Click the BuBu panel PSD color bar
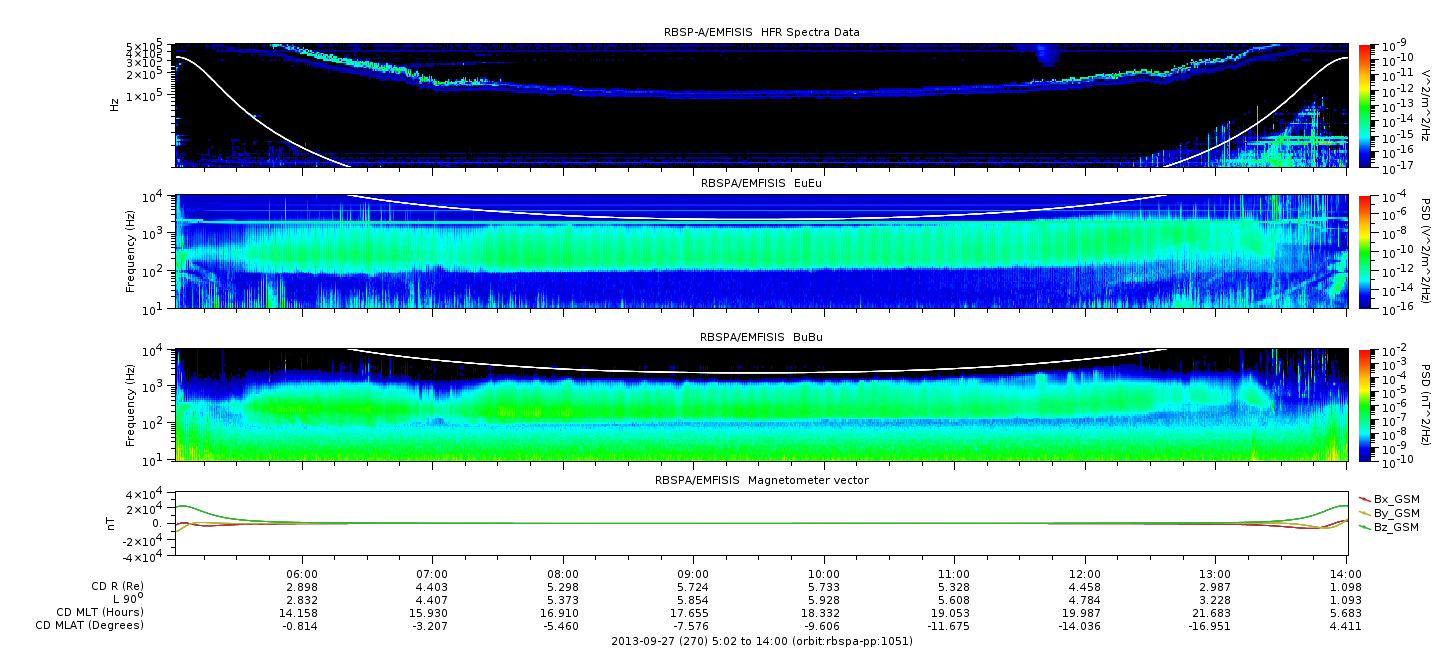 click(1365, 404)
